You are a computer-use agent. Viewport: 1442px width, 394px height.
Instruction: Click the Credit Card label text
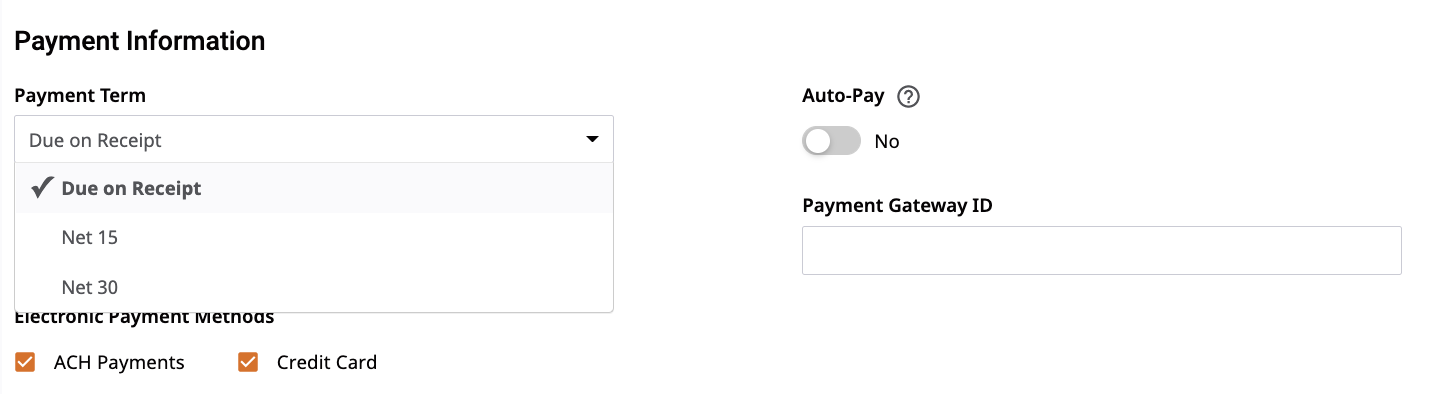[327, 363]
